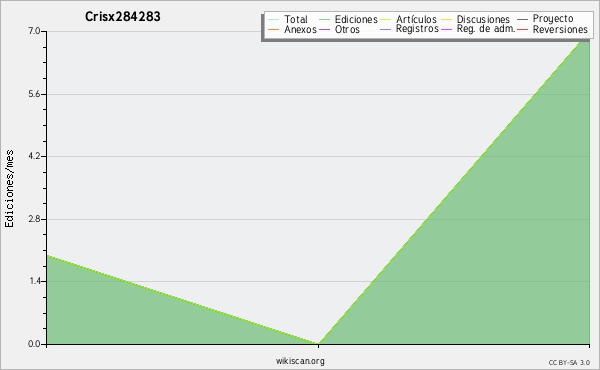The image size is (600, 370).
Task: Click the wikiscan.org label below the chart
Action: pos(300,361)
